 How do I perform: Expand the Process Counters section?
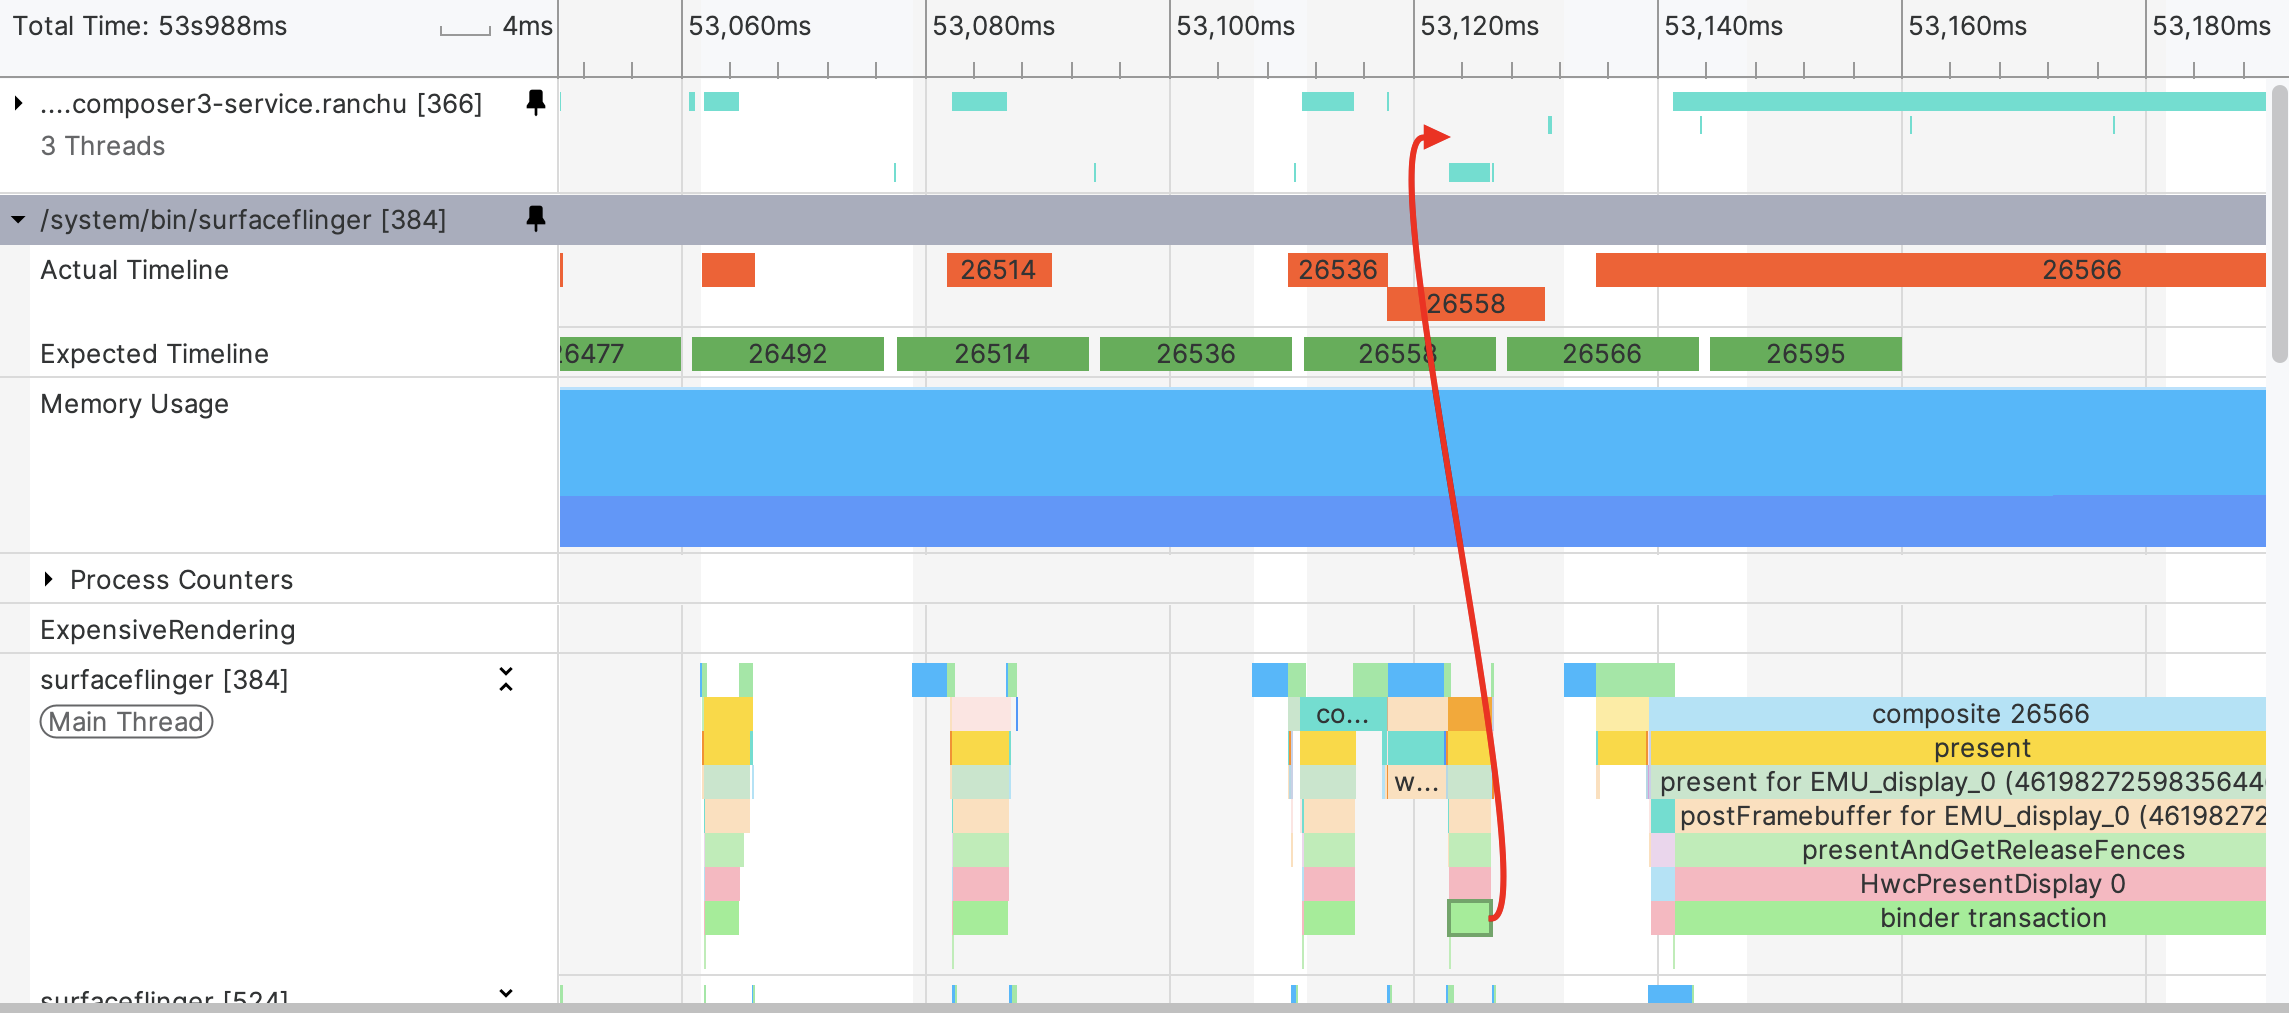tap(48, 579)
